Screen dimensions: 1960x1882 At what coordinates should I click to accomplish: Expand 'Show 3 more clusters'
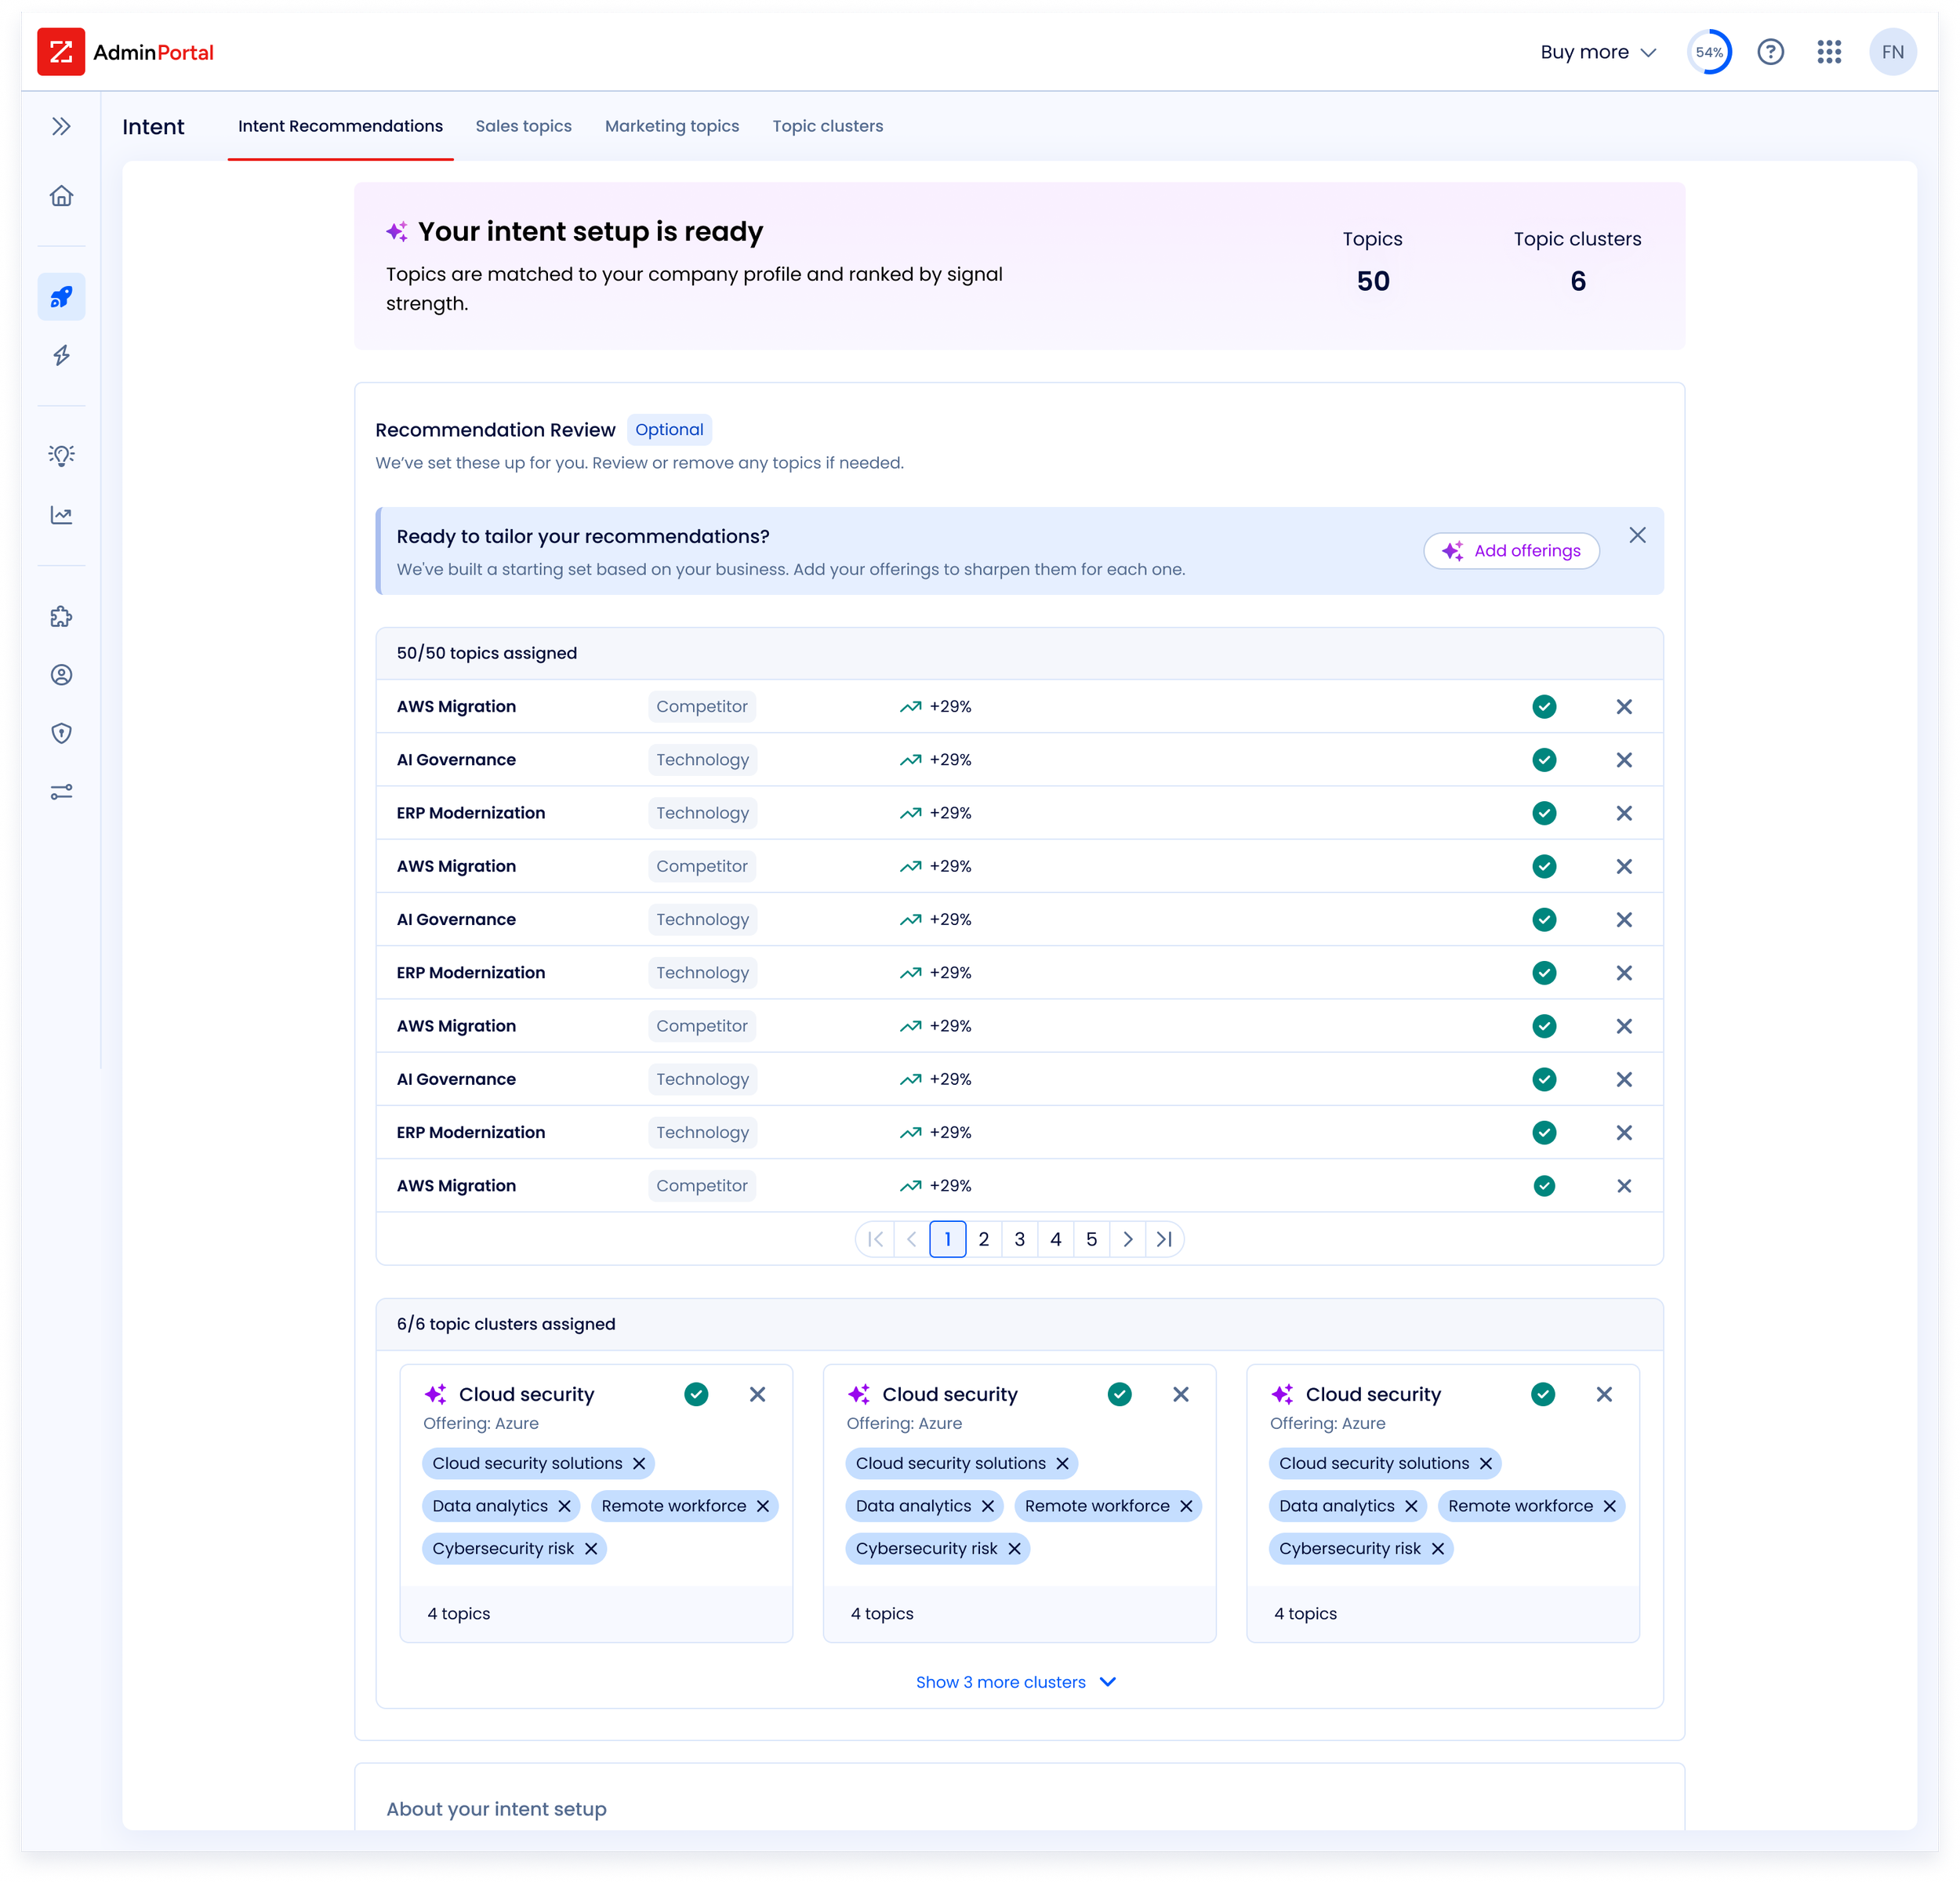tap(1016, 1682)
